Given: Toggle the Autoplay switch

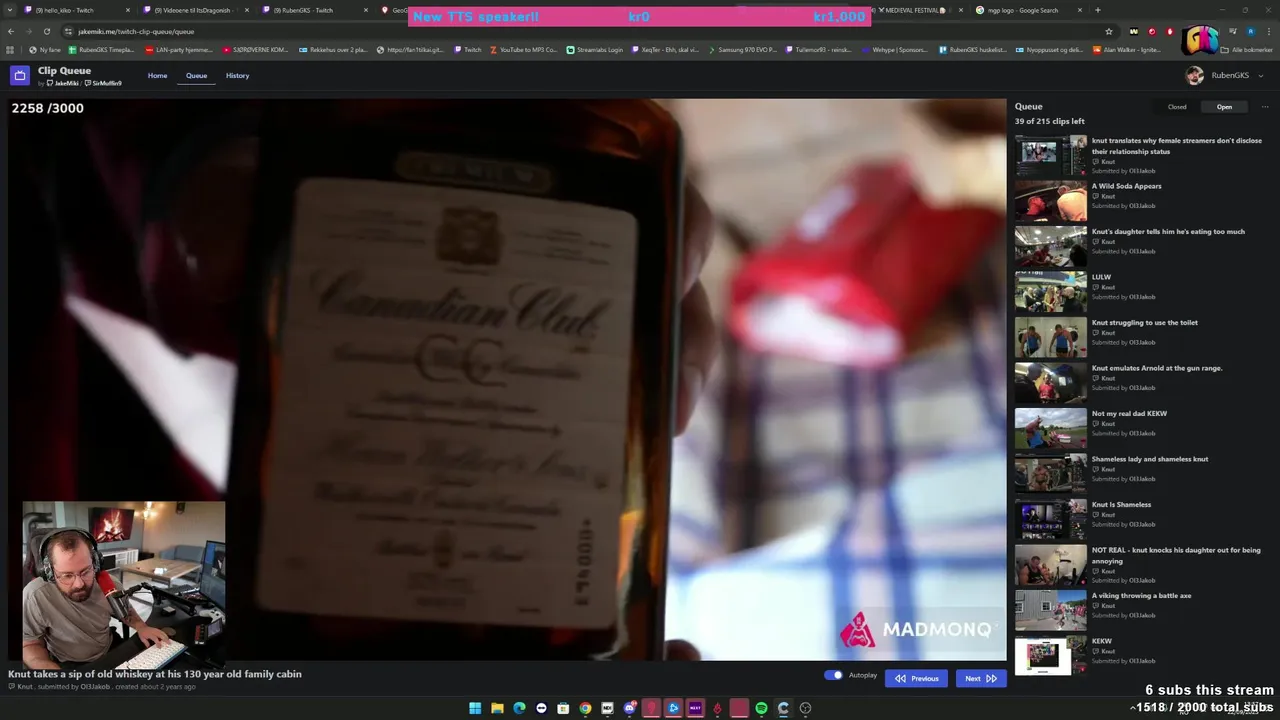Looking at the screenshot, I should click(833, 675).
